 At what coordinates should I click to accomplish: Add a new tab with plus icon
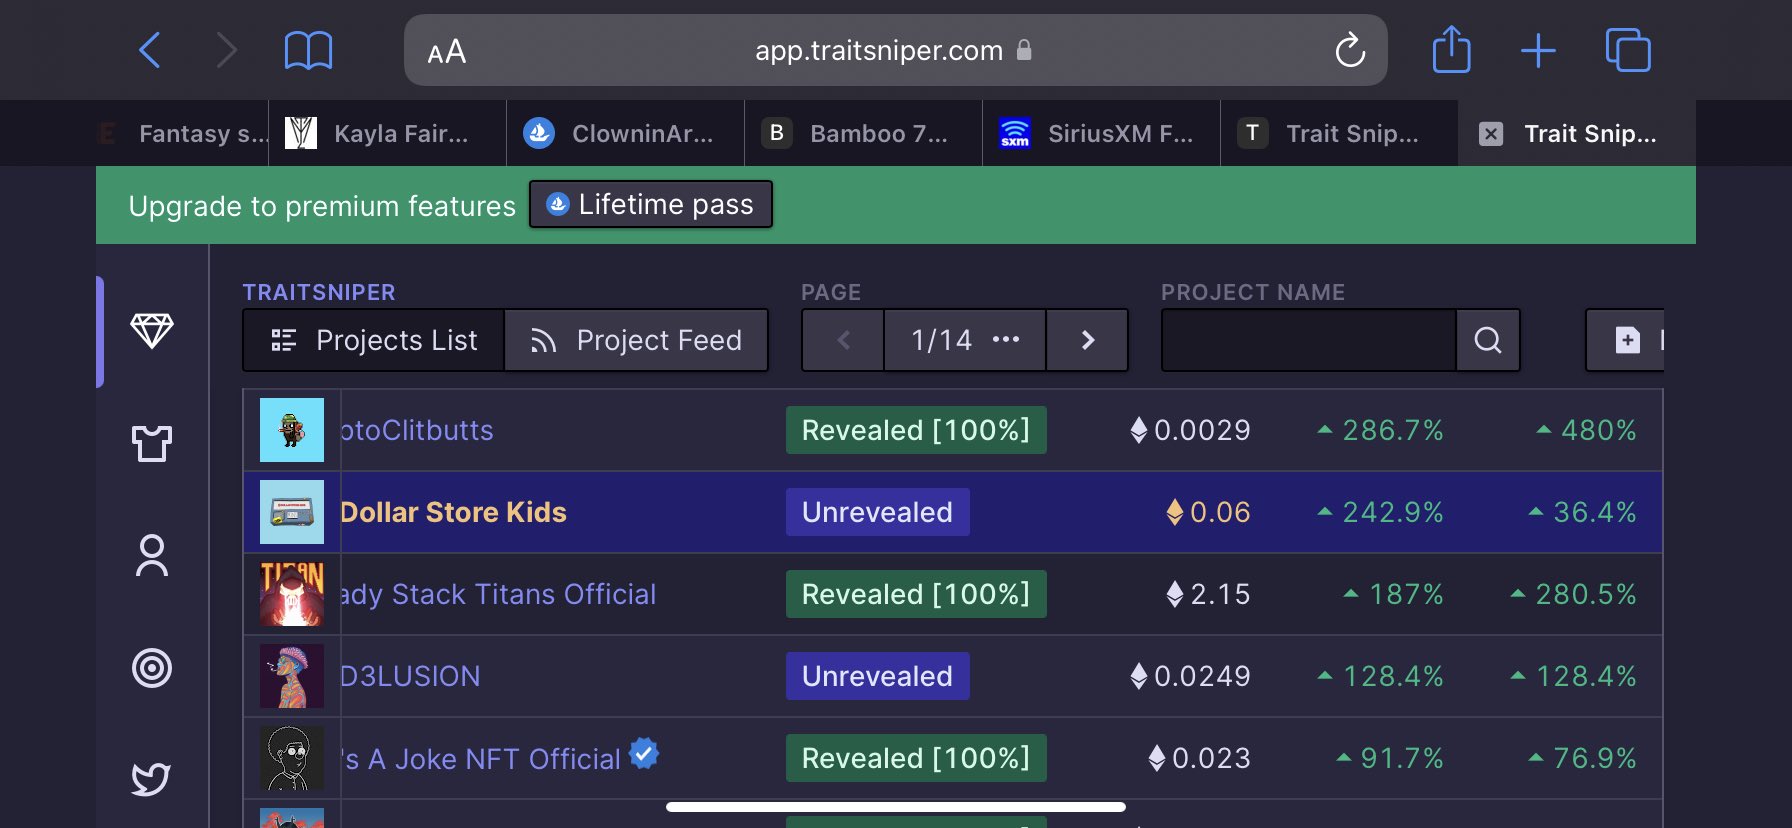(1538, 50)
